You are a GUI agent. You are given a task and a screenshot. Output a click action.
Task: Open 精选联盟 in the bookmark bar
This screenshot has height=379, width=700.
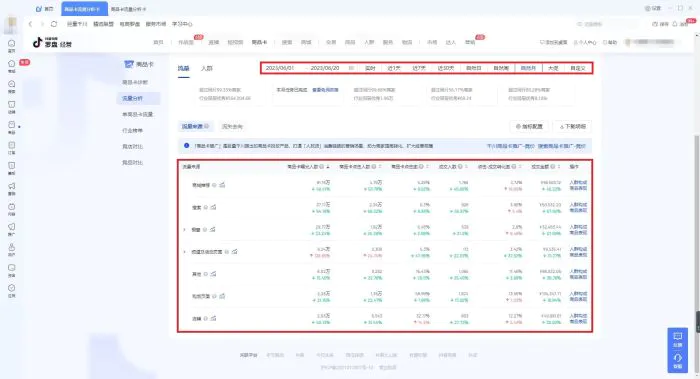tap(104, 24)
